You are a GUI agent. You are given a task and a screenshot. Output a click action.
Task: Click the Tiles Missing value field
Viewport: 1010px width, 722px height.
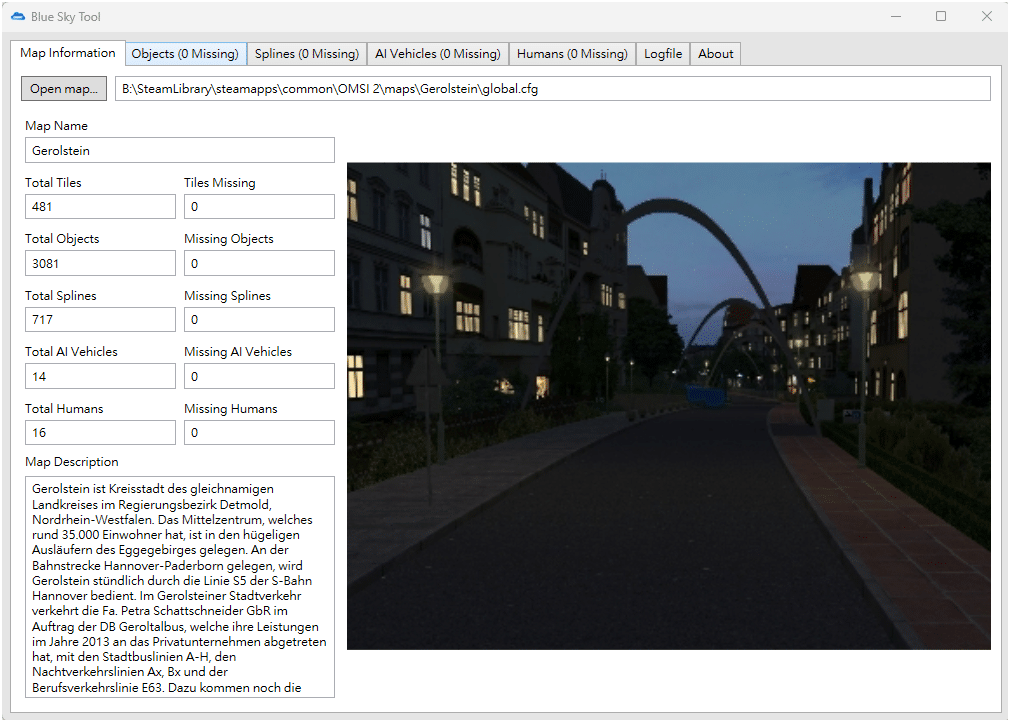click(259, 207)
